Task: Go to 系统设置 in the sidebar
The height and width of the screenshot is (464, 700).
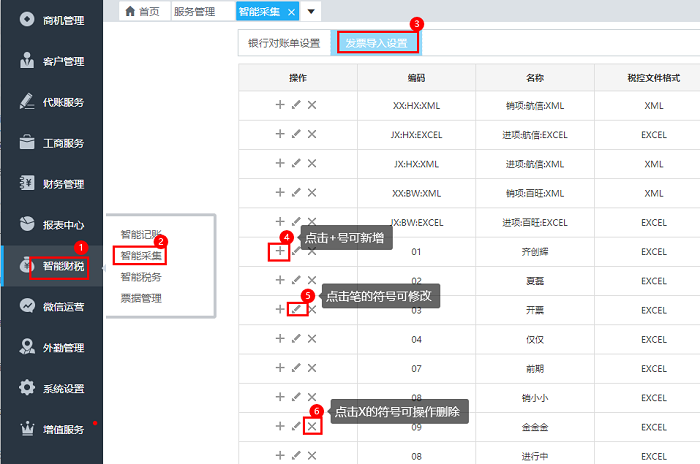Action: pyautogui.click(x=63, y=389)
